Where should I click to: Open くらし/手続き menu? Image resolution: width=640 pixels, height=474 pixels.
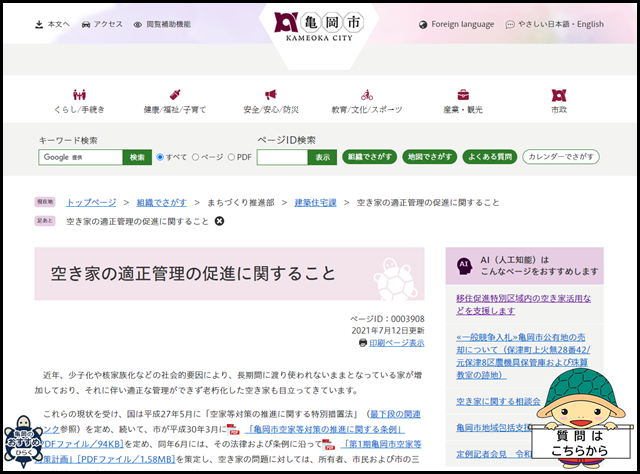point(79,102)
